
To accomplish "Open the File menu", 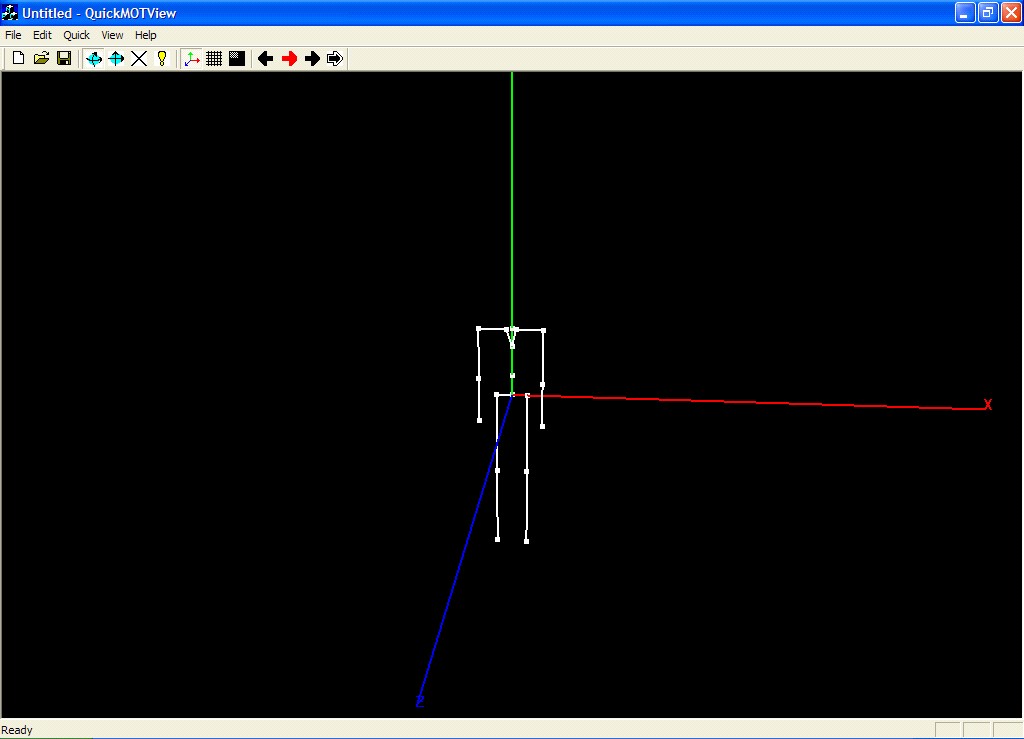I will point(13,35).
